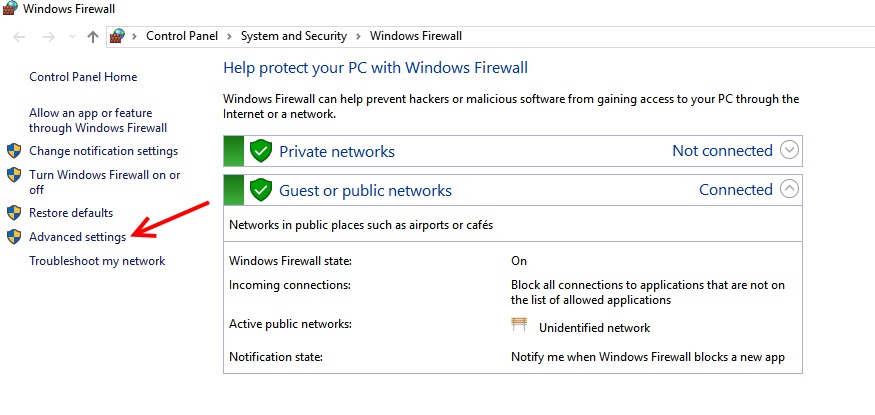
Task: Click the Back arrow navigation button
Action: click(x=20, y=36)
